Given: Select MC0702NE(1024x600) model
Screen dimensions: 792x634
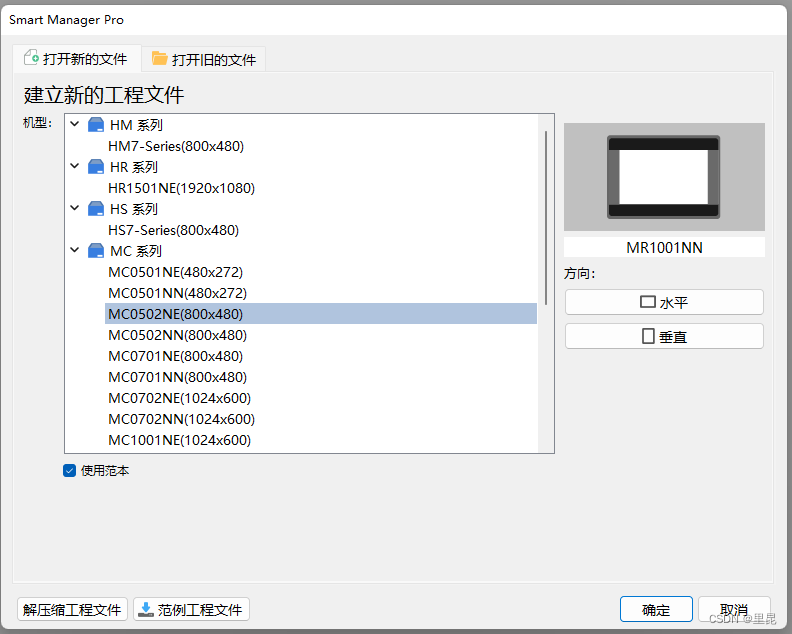Looking at the screenshot, I should tap(179, 398).
